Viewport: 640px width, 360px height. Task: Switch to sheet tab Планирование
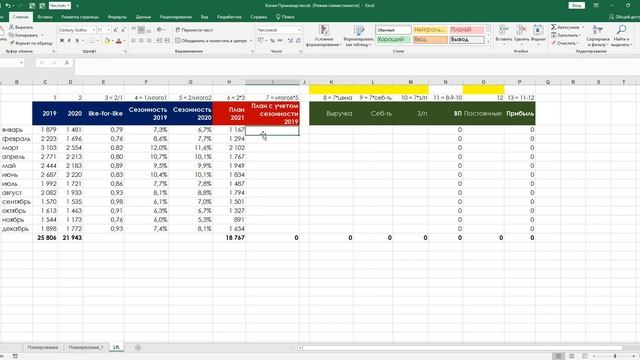pos(43,347)
